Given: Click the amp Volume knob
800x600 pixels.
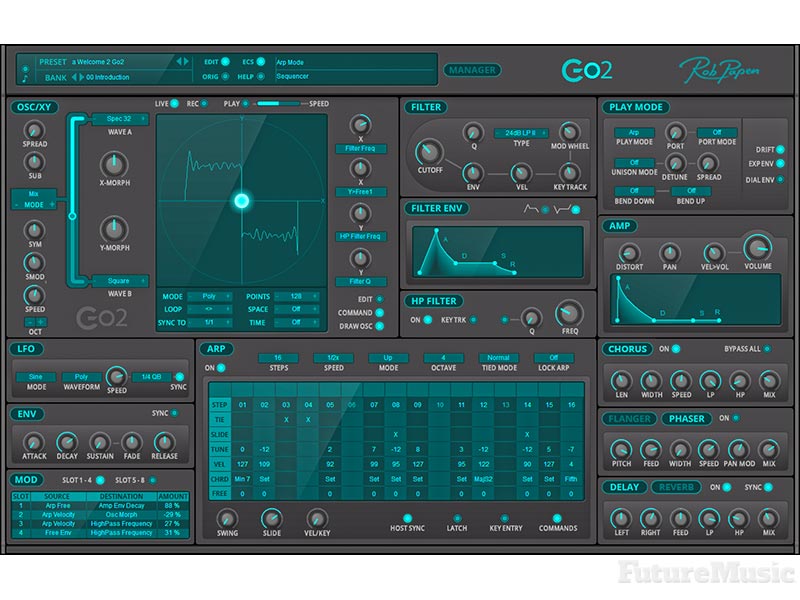Looking at the screenshot, I should tap(758, 247).
